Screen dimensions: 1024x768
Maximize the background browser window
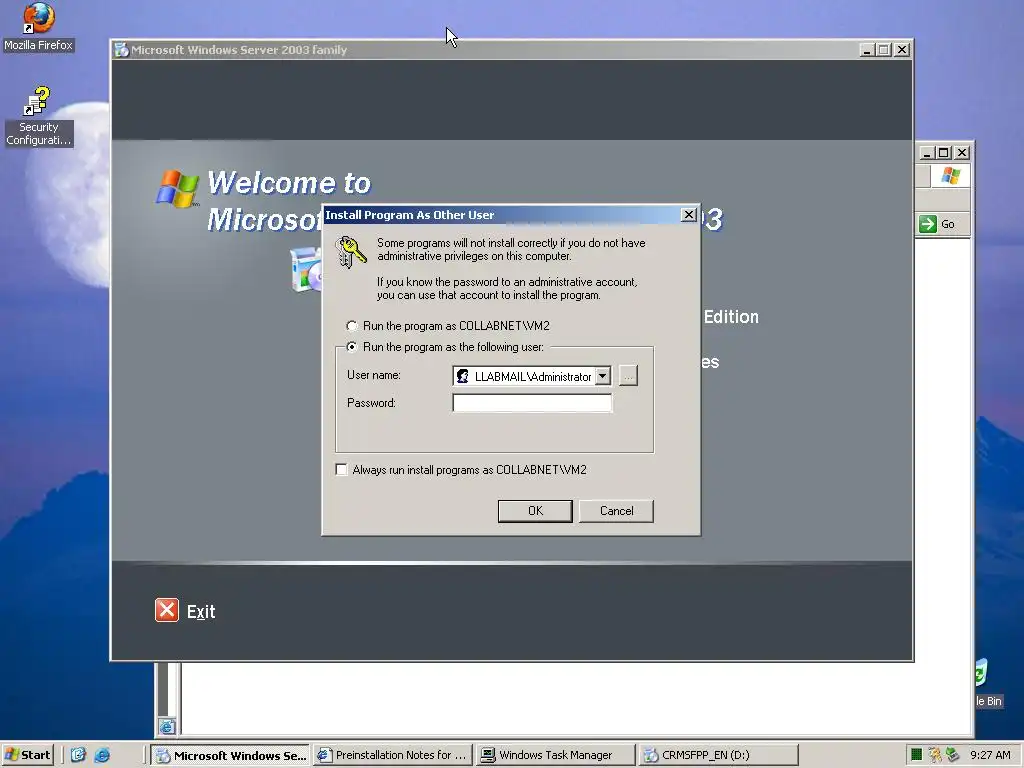(x=944, y=153)
